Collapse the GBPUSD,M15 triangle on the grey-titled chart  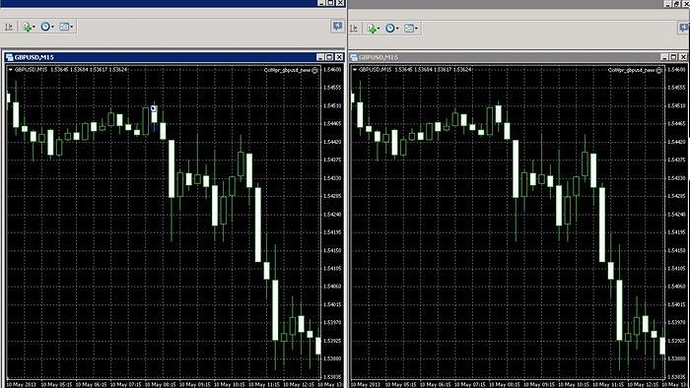pos(354,70)
